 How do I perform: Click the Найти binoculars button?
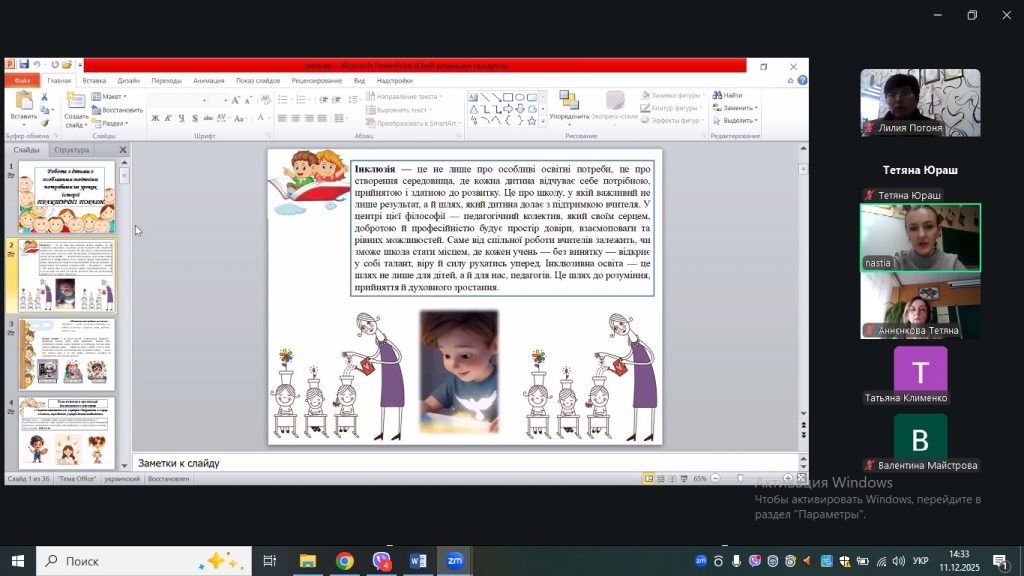pos(727,96)
